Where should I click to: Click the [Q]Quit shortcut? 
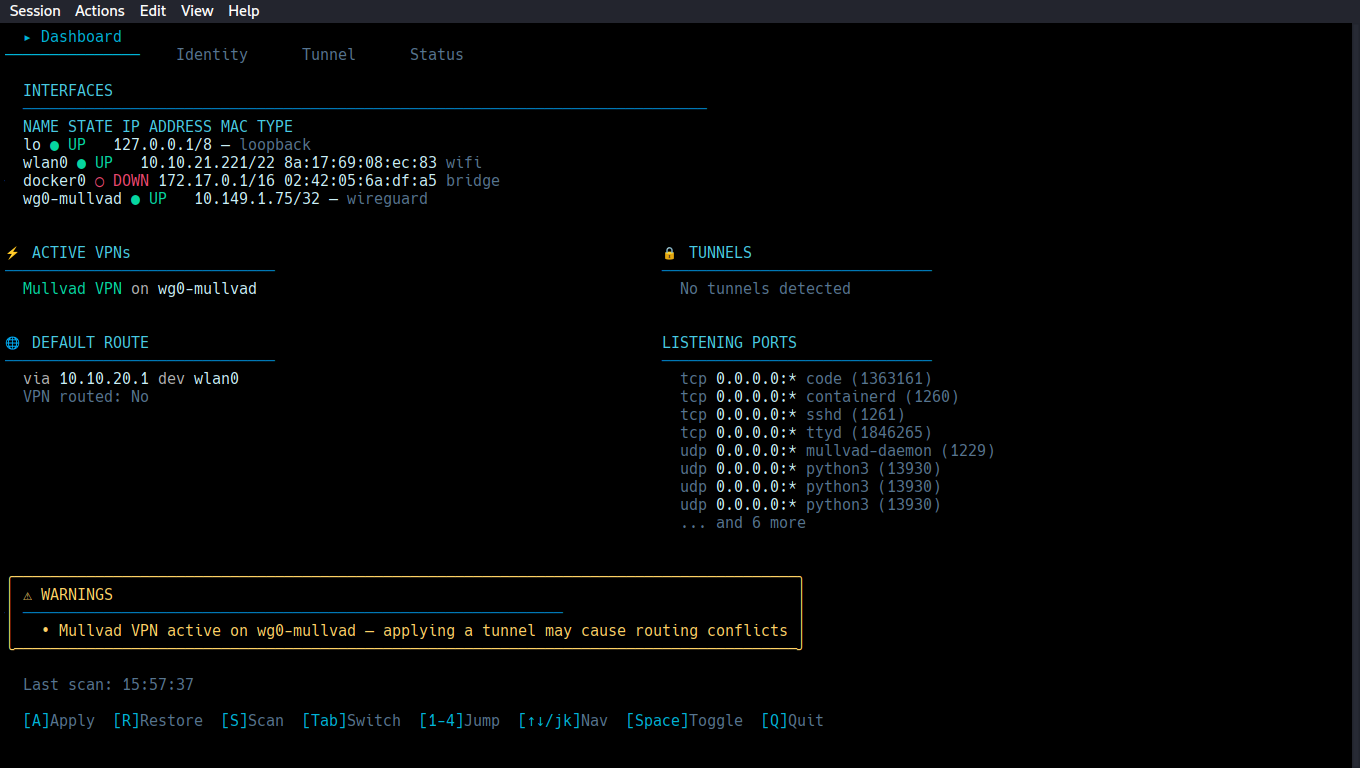pos(793,721)
